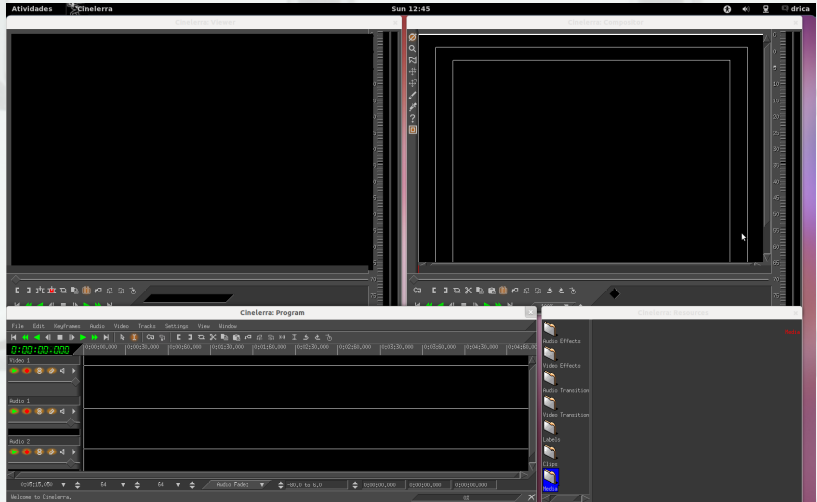Click the paste icon in Program toolbar

pos(236,337)
